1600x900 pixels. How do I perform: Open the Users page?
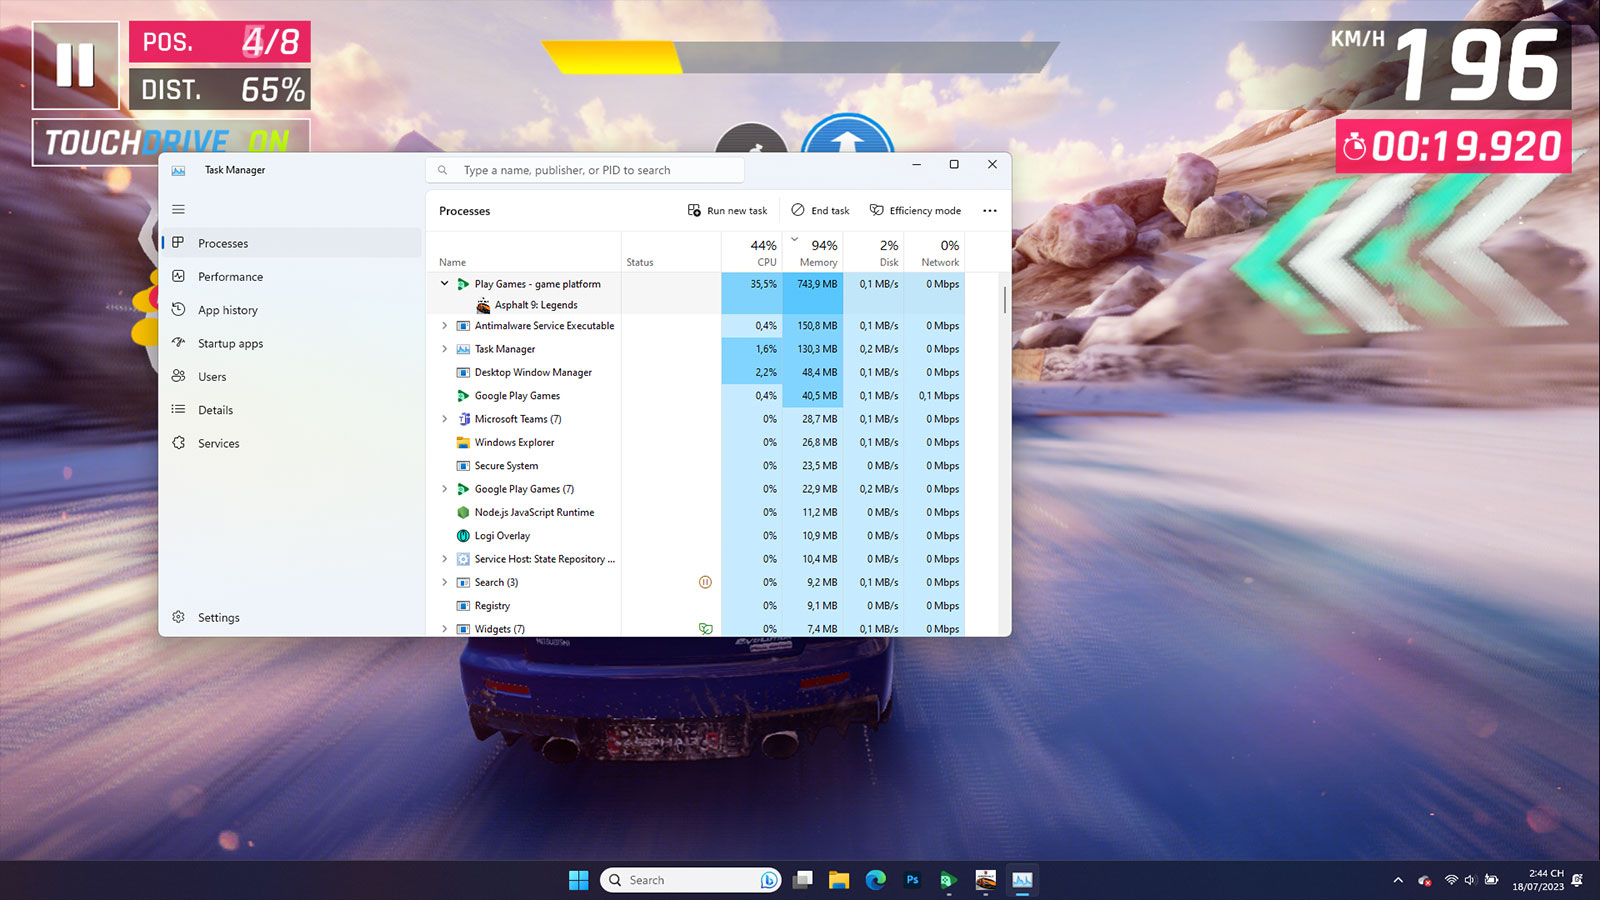click(x=291, y=377)
